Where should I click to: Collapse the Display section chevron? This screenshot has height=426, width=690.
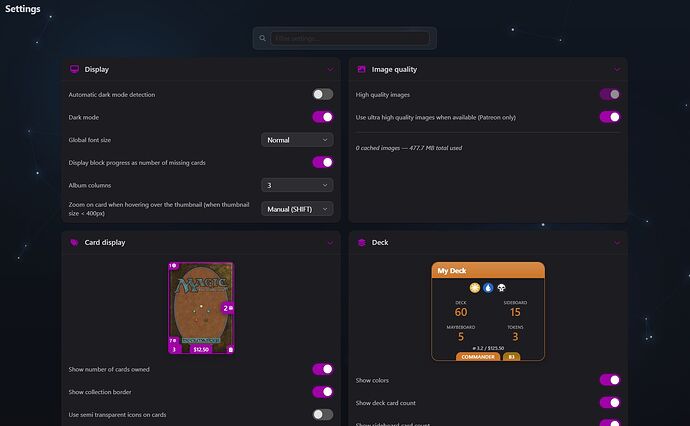coord(330,70)
